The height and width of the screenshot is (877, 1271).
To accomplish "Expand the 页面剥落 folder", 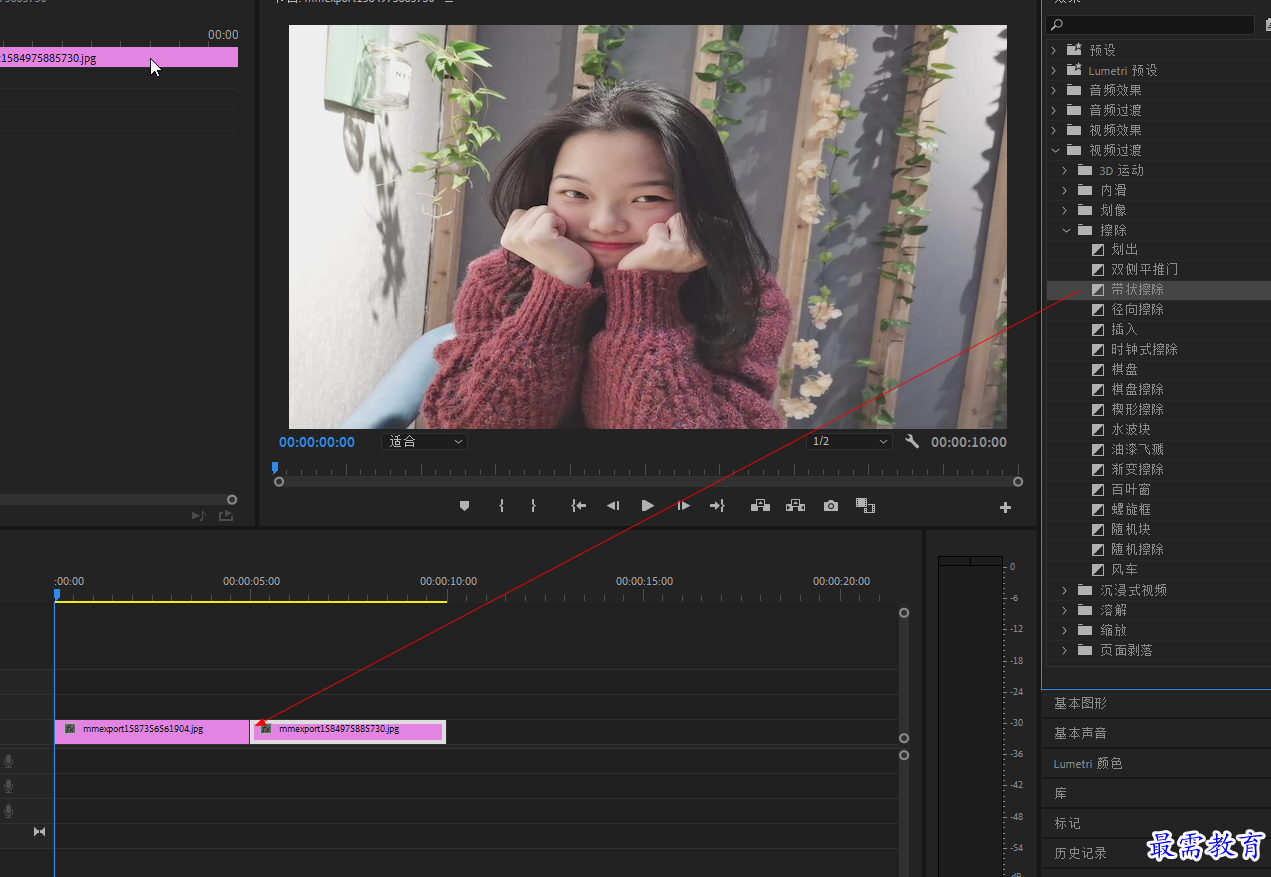I will click(x=1065, y=650).
